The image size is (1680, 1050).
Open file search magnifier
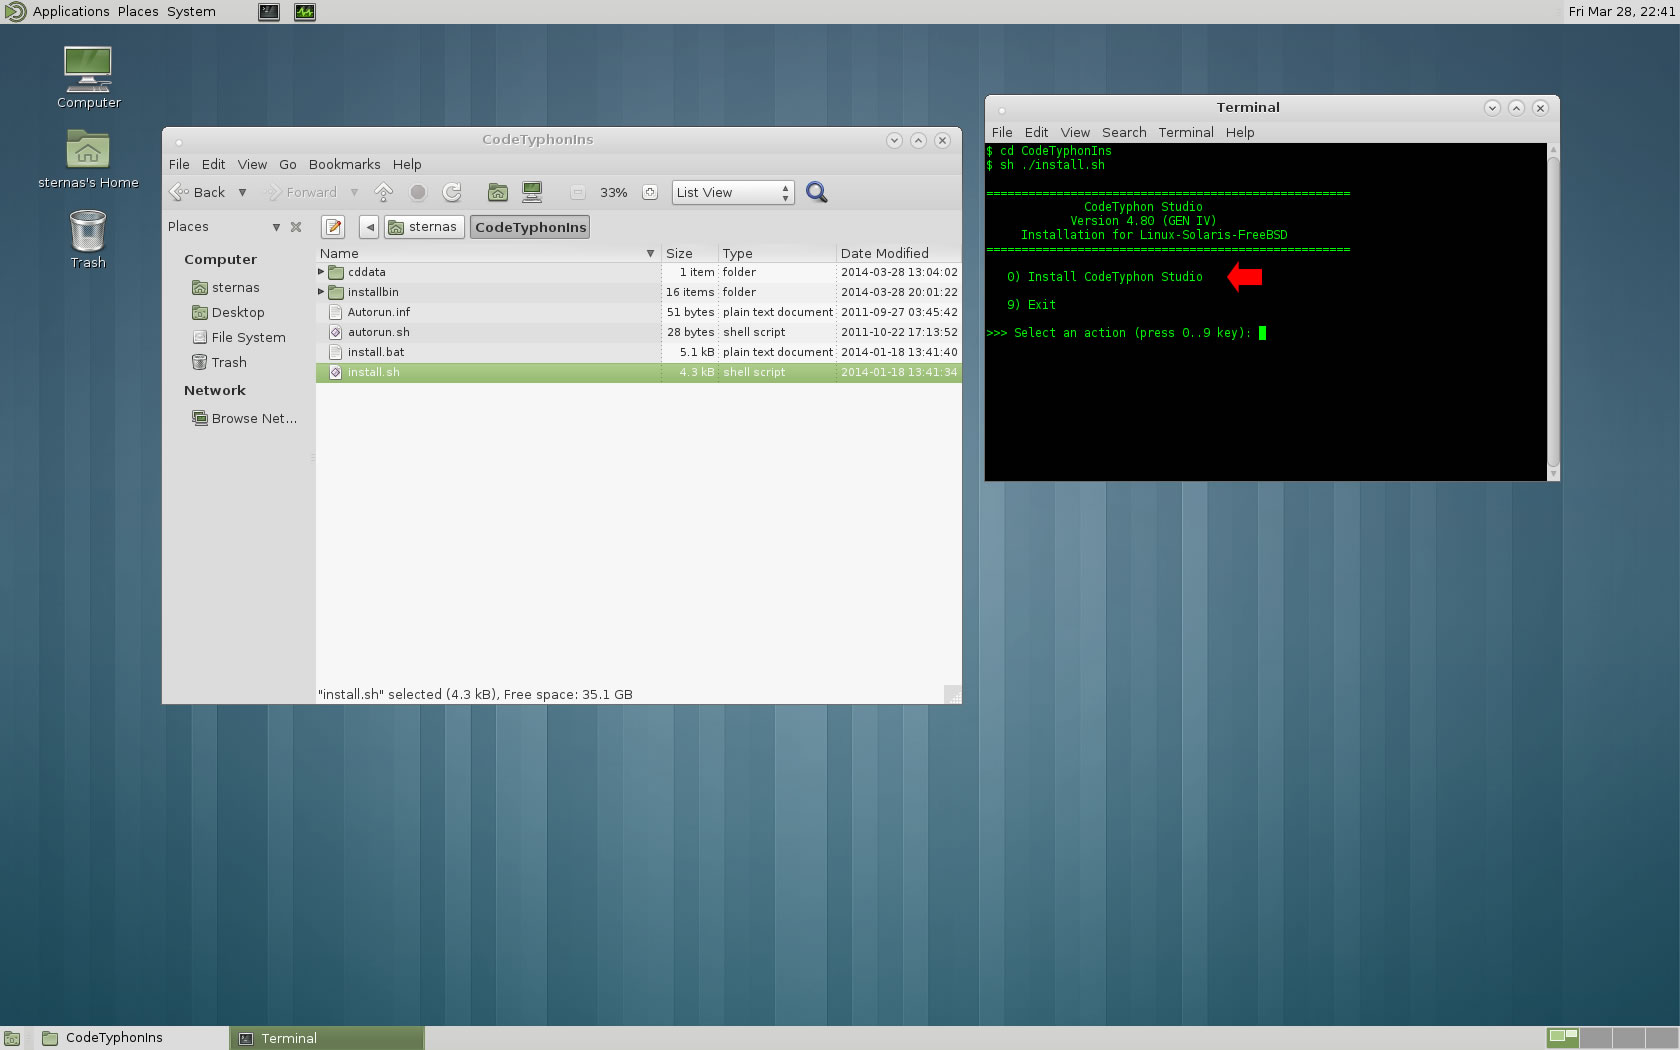click(x=817, y=192)
